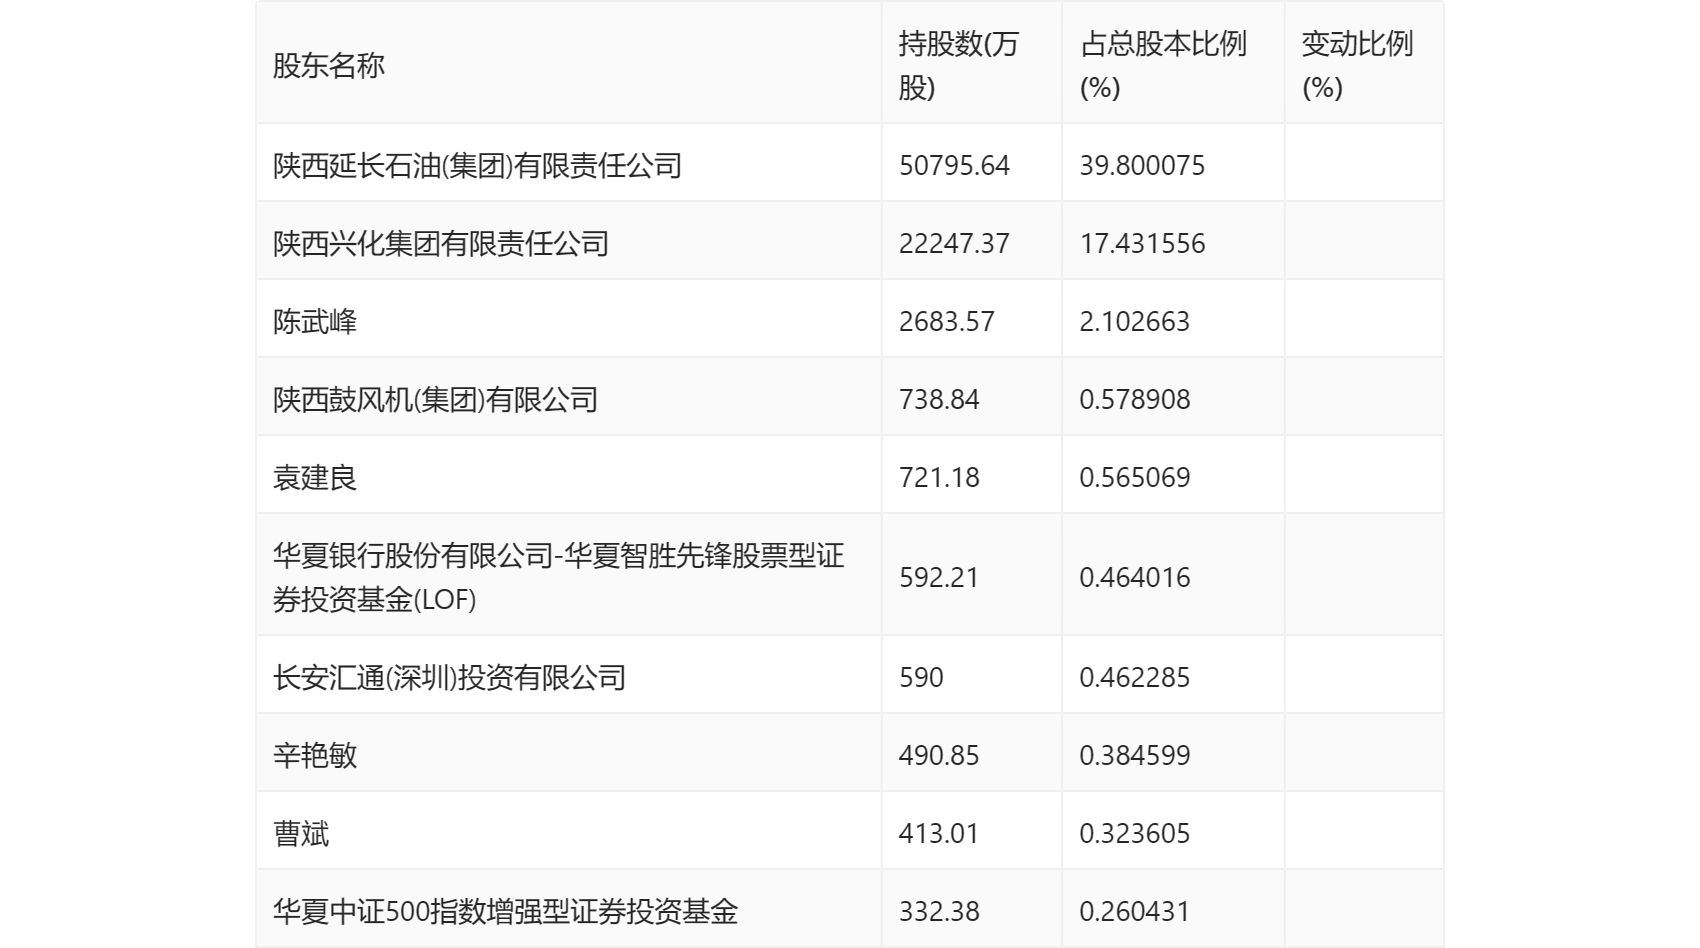Click the value 22247.37
This screenshot has width=1700, height=948.
click(954, 243)
